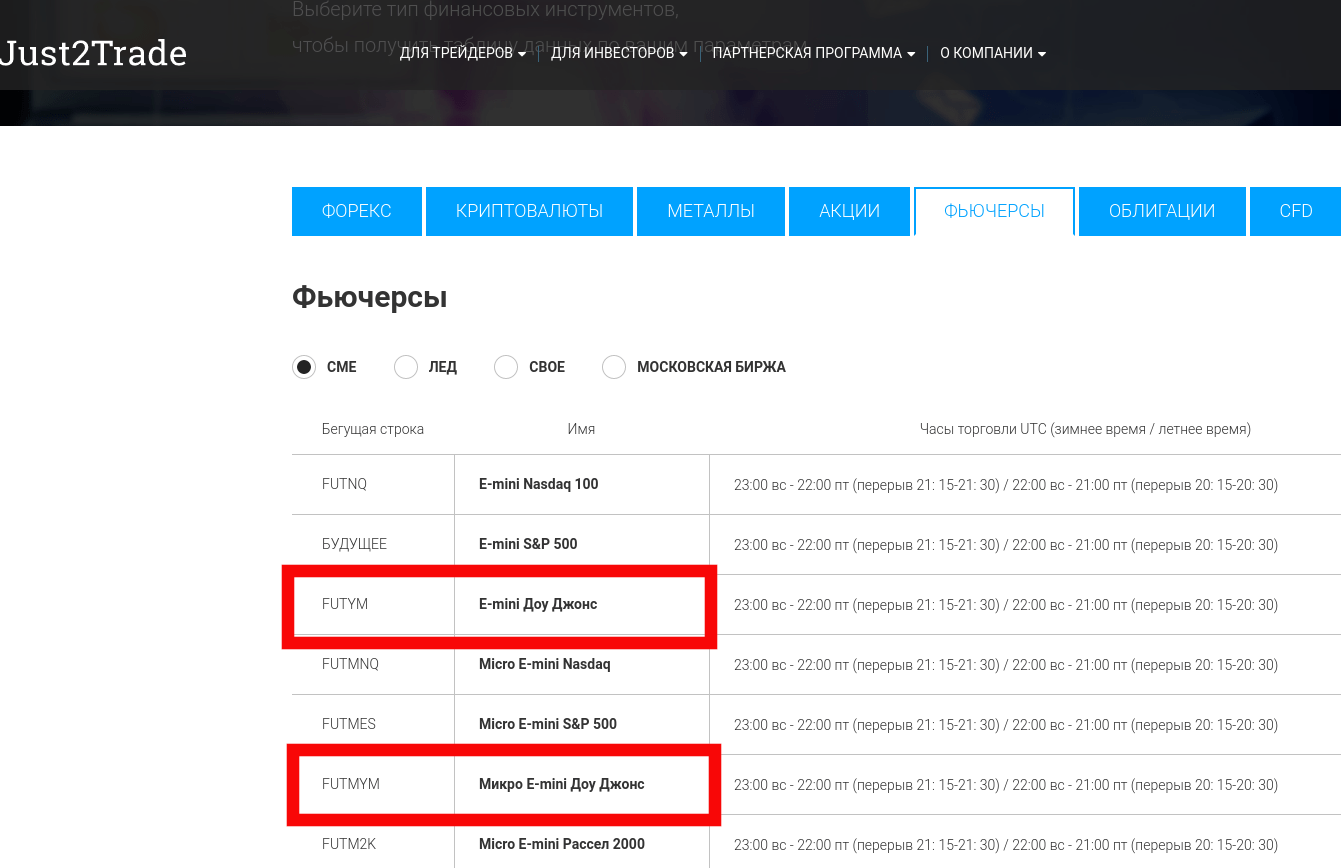Click the Just2Trade logo
This screenshot has width=1341, height=868.
[93, 53]
